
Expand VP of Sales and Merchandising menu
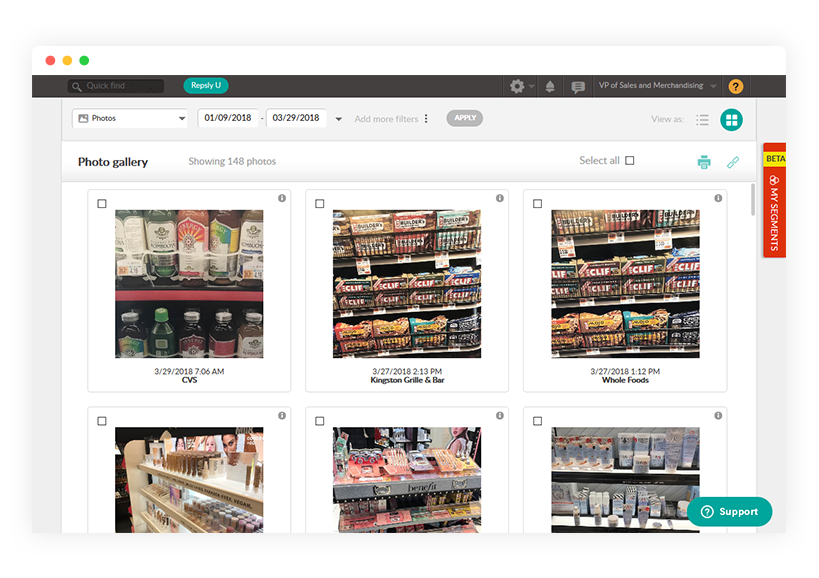(x=657, y=86)
